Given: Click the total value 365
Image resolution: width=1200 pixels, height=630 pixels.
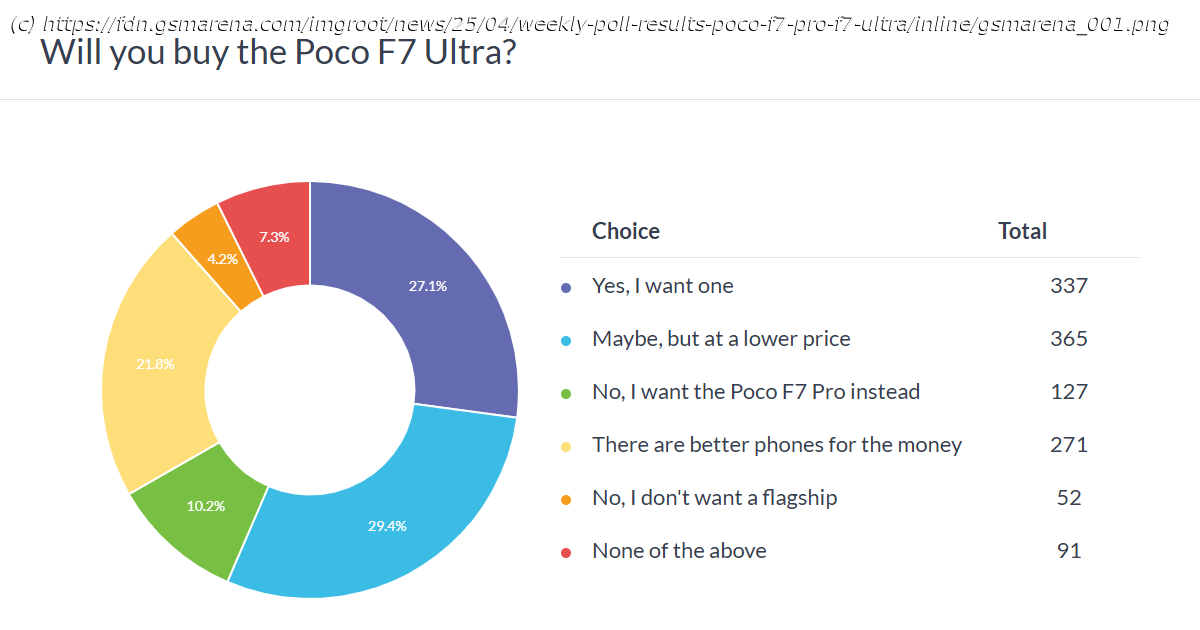Looking at the screenshot, I should coord(1069,339).
